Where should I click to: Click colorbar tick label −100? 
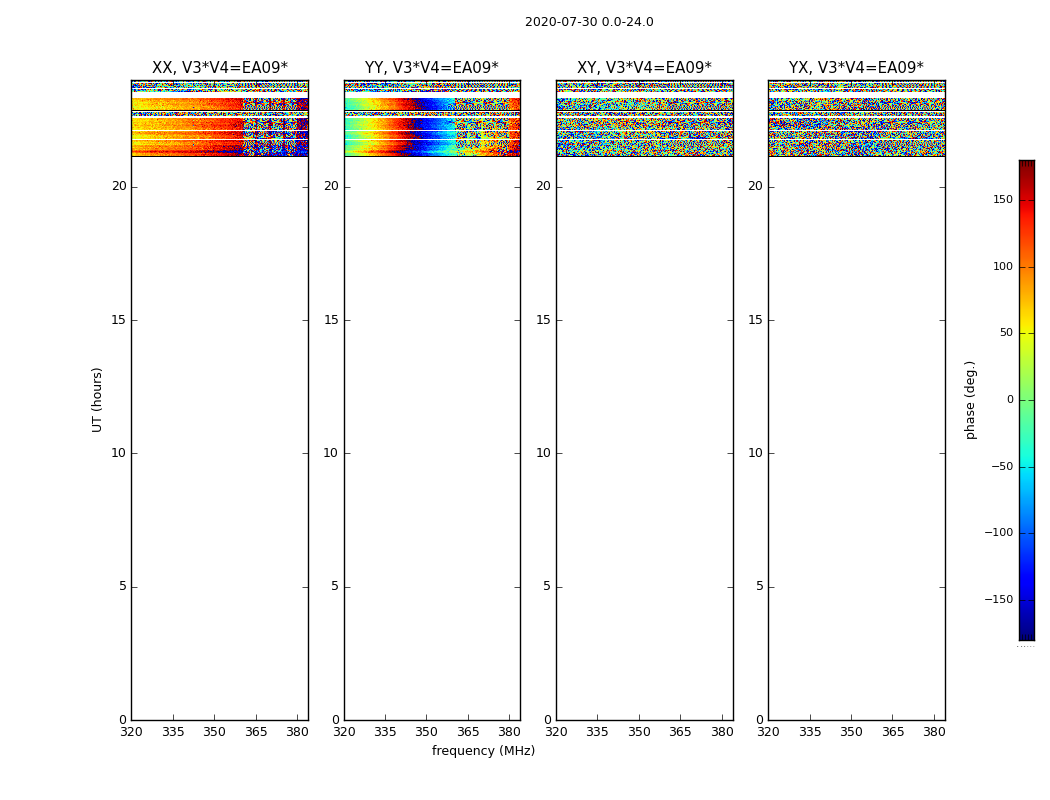click(998, 533)
